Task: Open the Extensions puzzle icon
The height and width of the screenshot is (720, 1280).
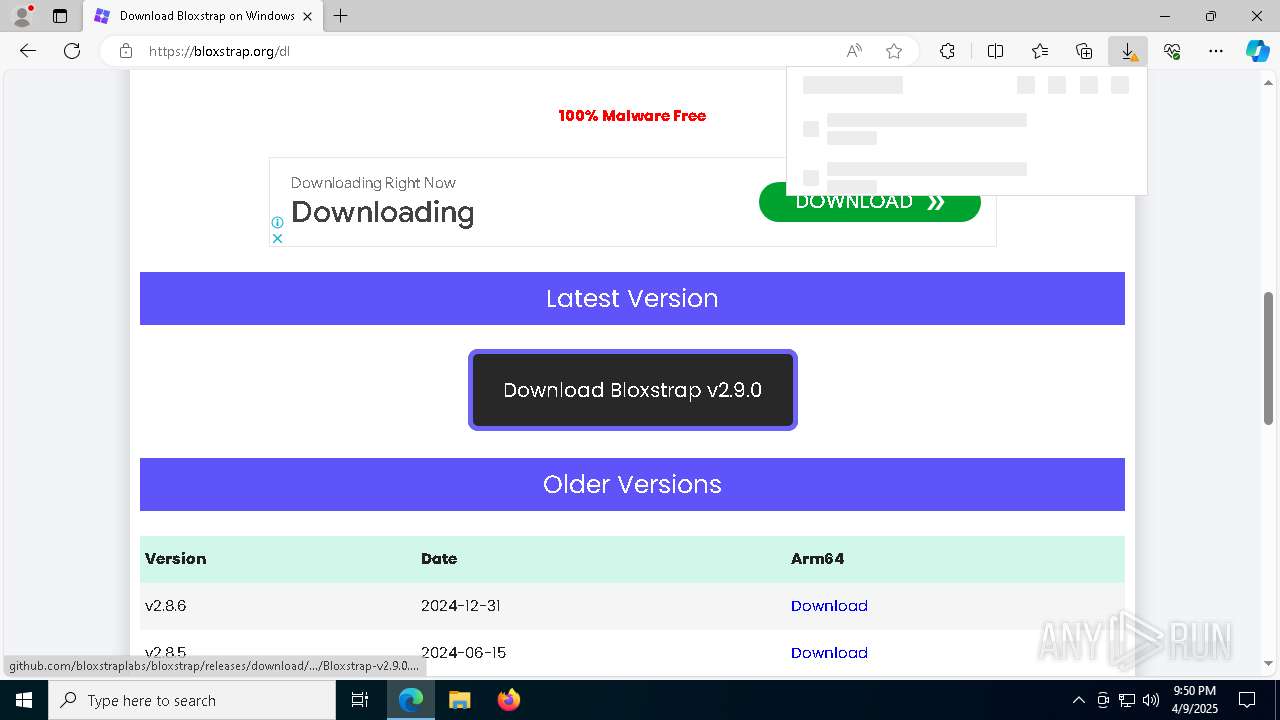Action: [947, 51]
